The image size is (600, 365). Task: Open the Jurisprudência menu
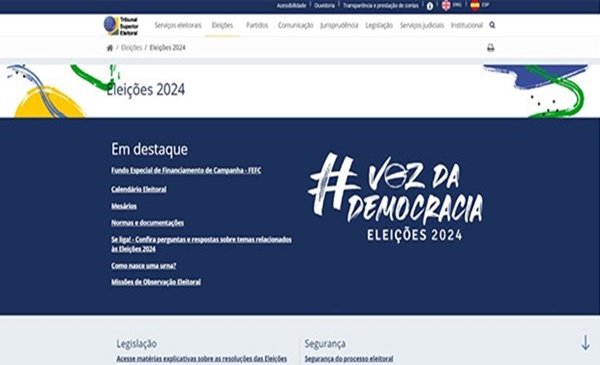[x=339, y=25]
